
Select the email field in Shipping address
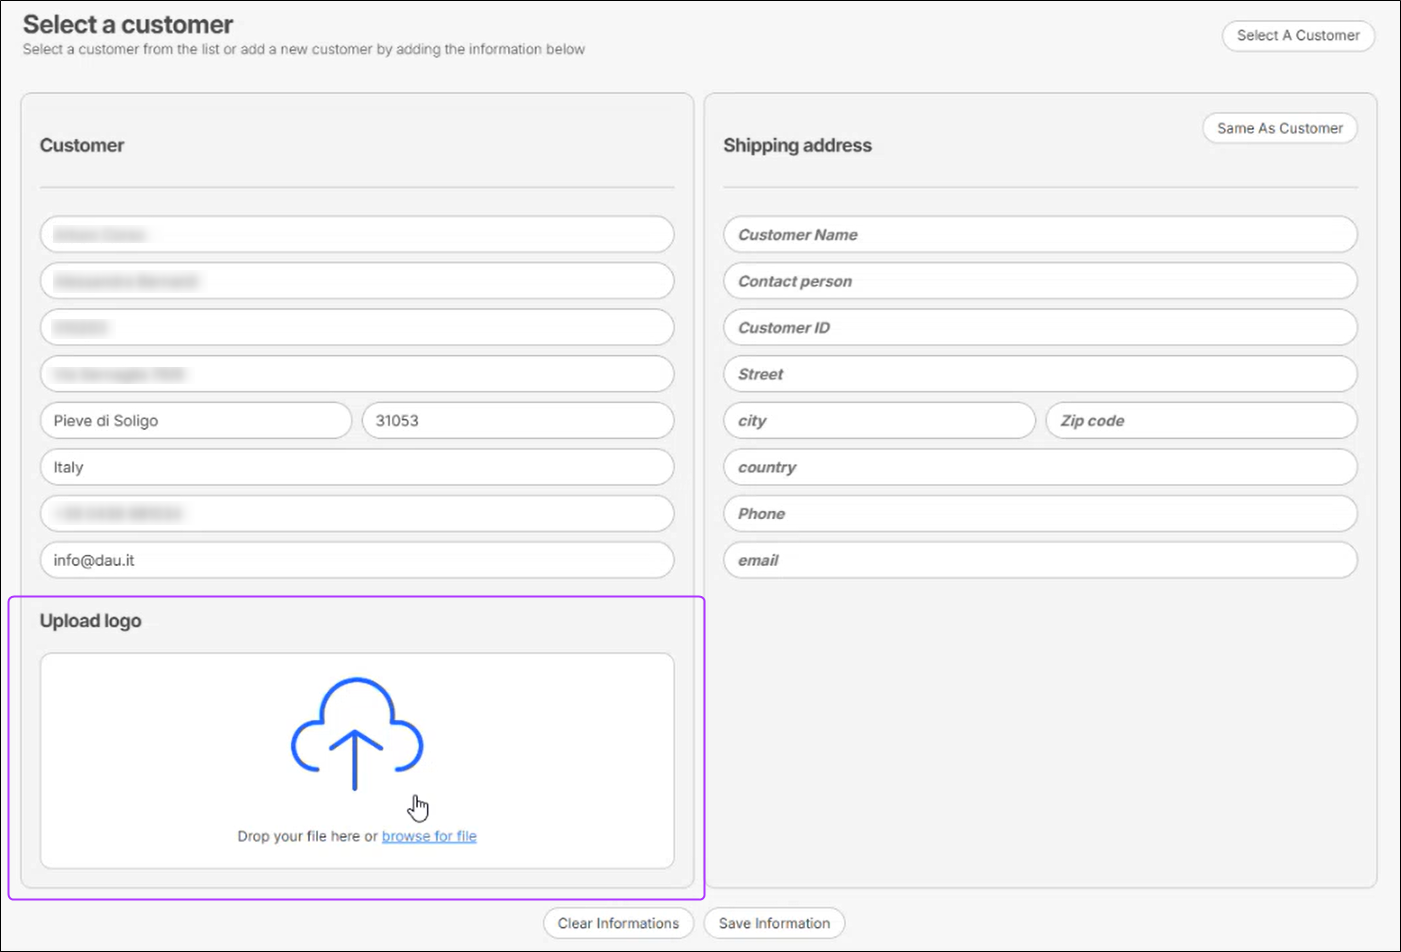[1039, 560]
